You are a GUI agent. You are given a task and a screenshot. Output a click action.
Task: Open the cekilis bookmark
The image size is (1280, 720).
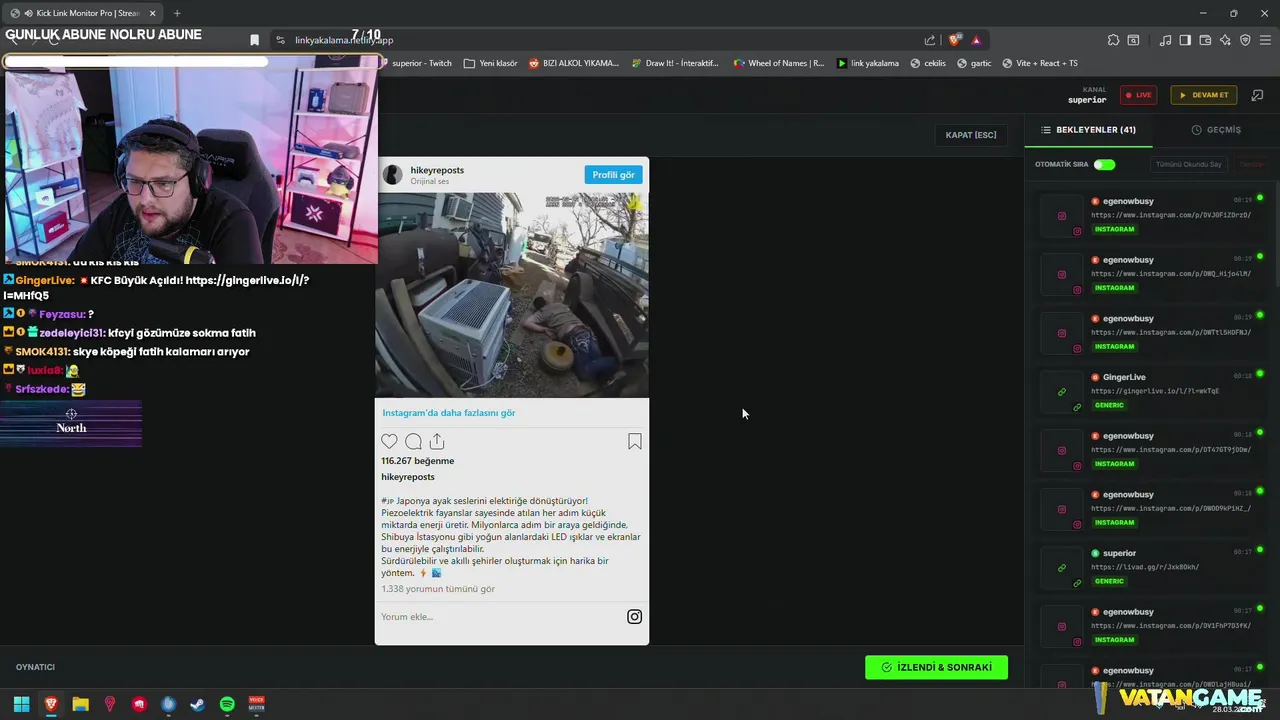pos(928,63)
